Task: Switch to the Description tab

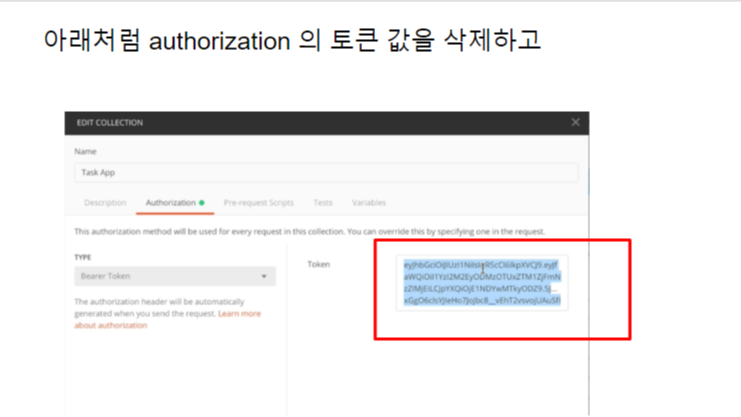Action: (x=105, y=203)
